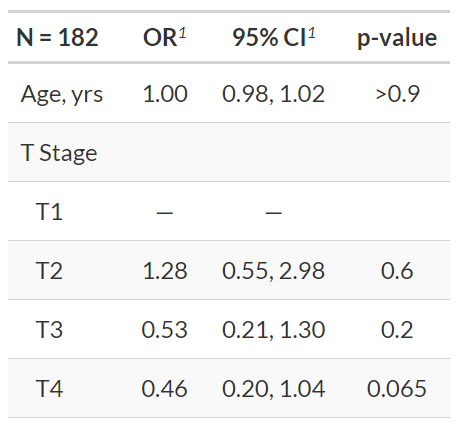
Task: Click the Age odds ratio 1.00
Action: (x=165, y=94)
